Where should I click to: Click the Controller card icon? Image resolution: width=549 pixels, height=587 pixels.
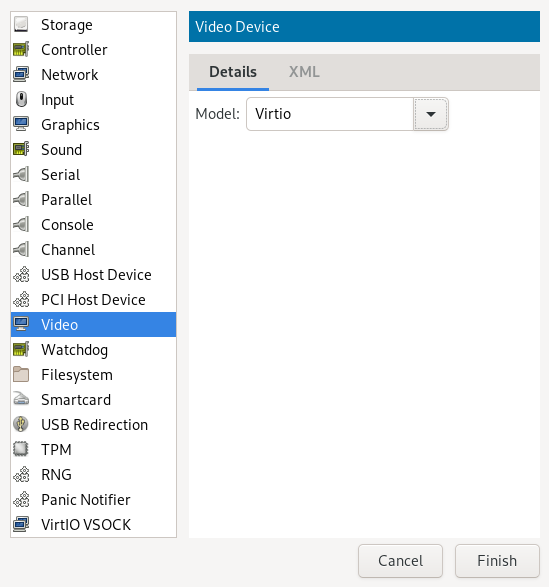(x=21, y=49)
